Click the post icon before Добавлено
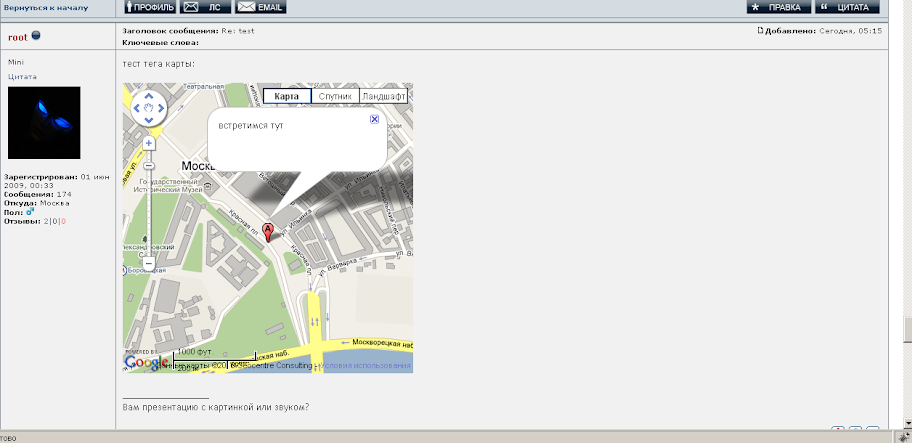Viewport: 912px width, 443px height. click(760, 30)
